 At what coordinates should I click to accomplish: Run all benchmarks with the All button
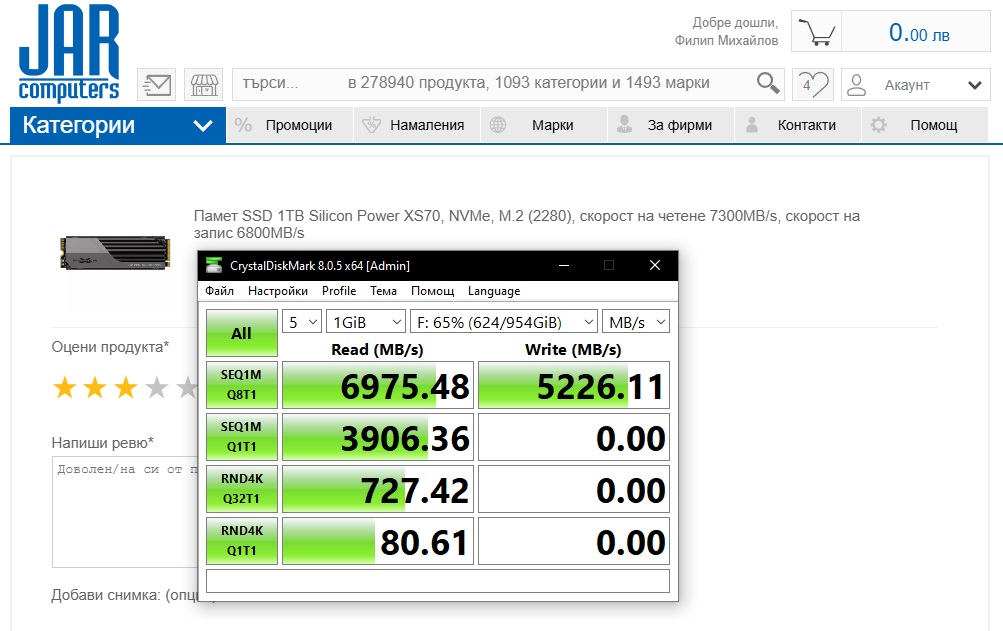[242, 333]
